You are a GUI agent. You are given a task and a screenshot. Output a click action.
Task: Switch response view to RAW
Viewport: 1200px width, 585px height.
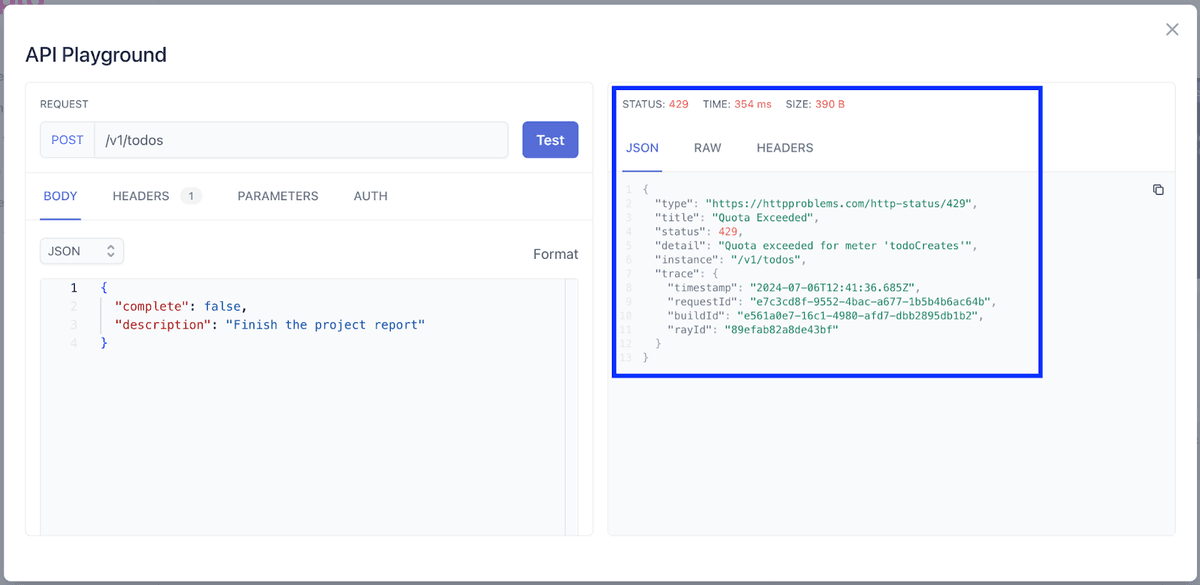point(707,148)
